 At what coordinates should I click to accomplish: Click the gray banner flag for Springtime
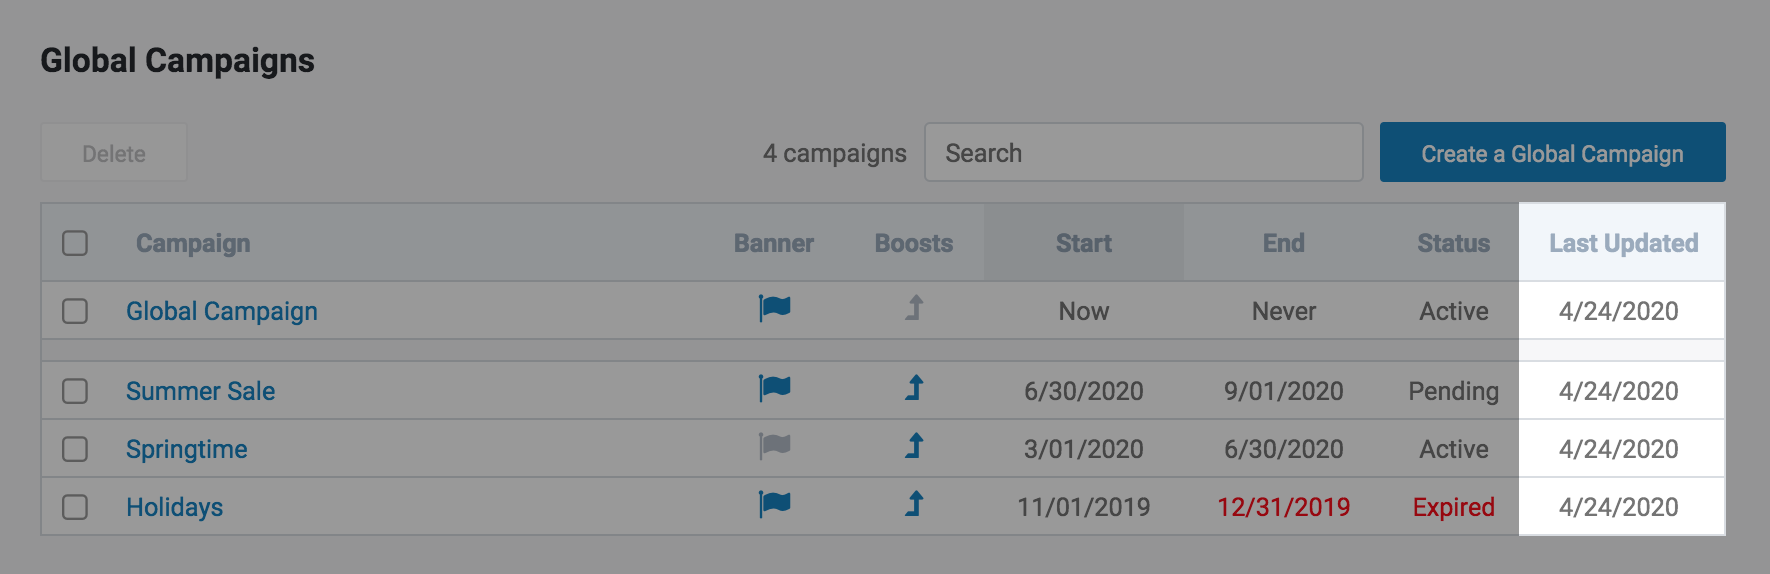(x=774, y=446)
